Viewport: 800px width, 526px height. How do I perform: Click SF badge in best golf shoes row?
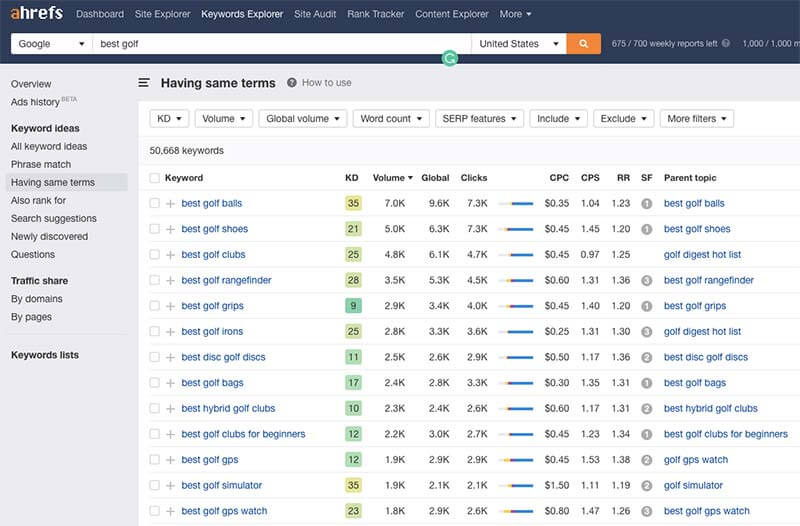(646, 229)
